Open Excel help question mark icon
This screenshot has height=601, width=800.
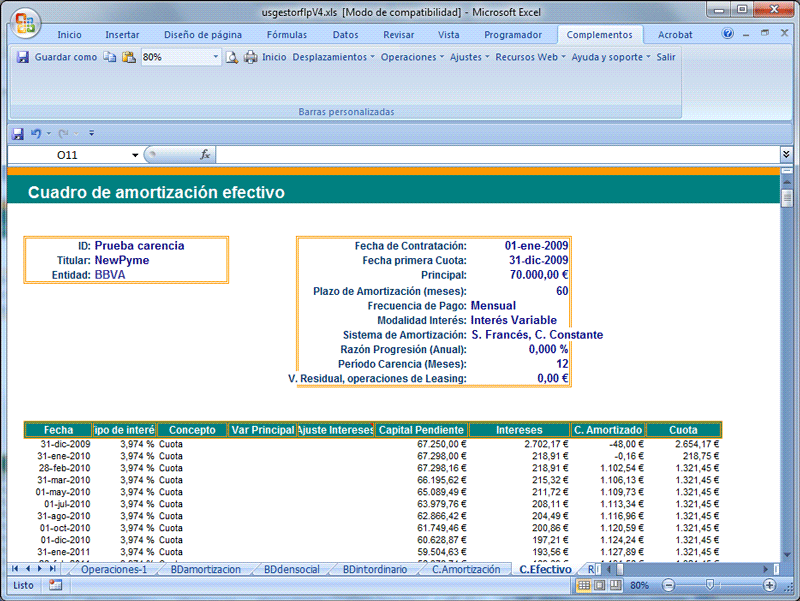tap(728, 34)
